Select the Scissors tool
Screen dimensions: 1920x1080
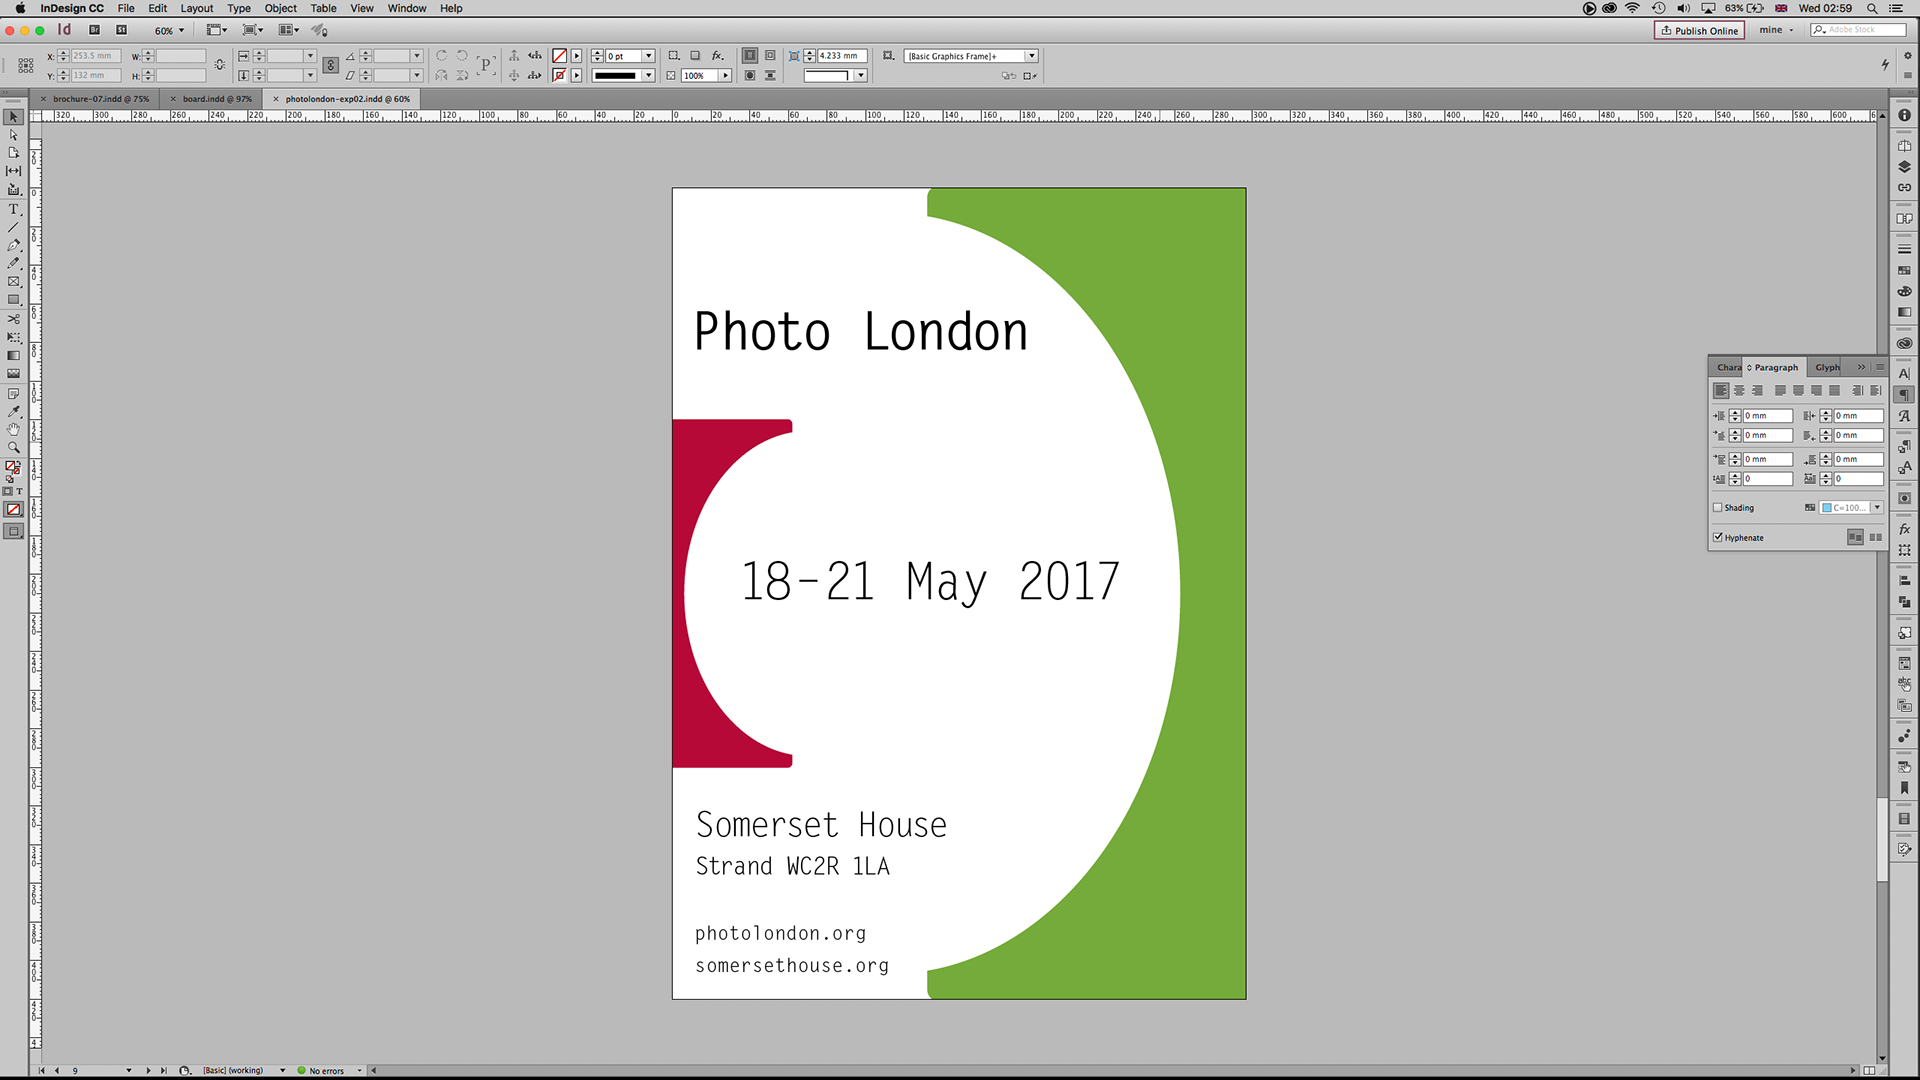click(14, 319)
